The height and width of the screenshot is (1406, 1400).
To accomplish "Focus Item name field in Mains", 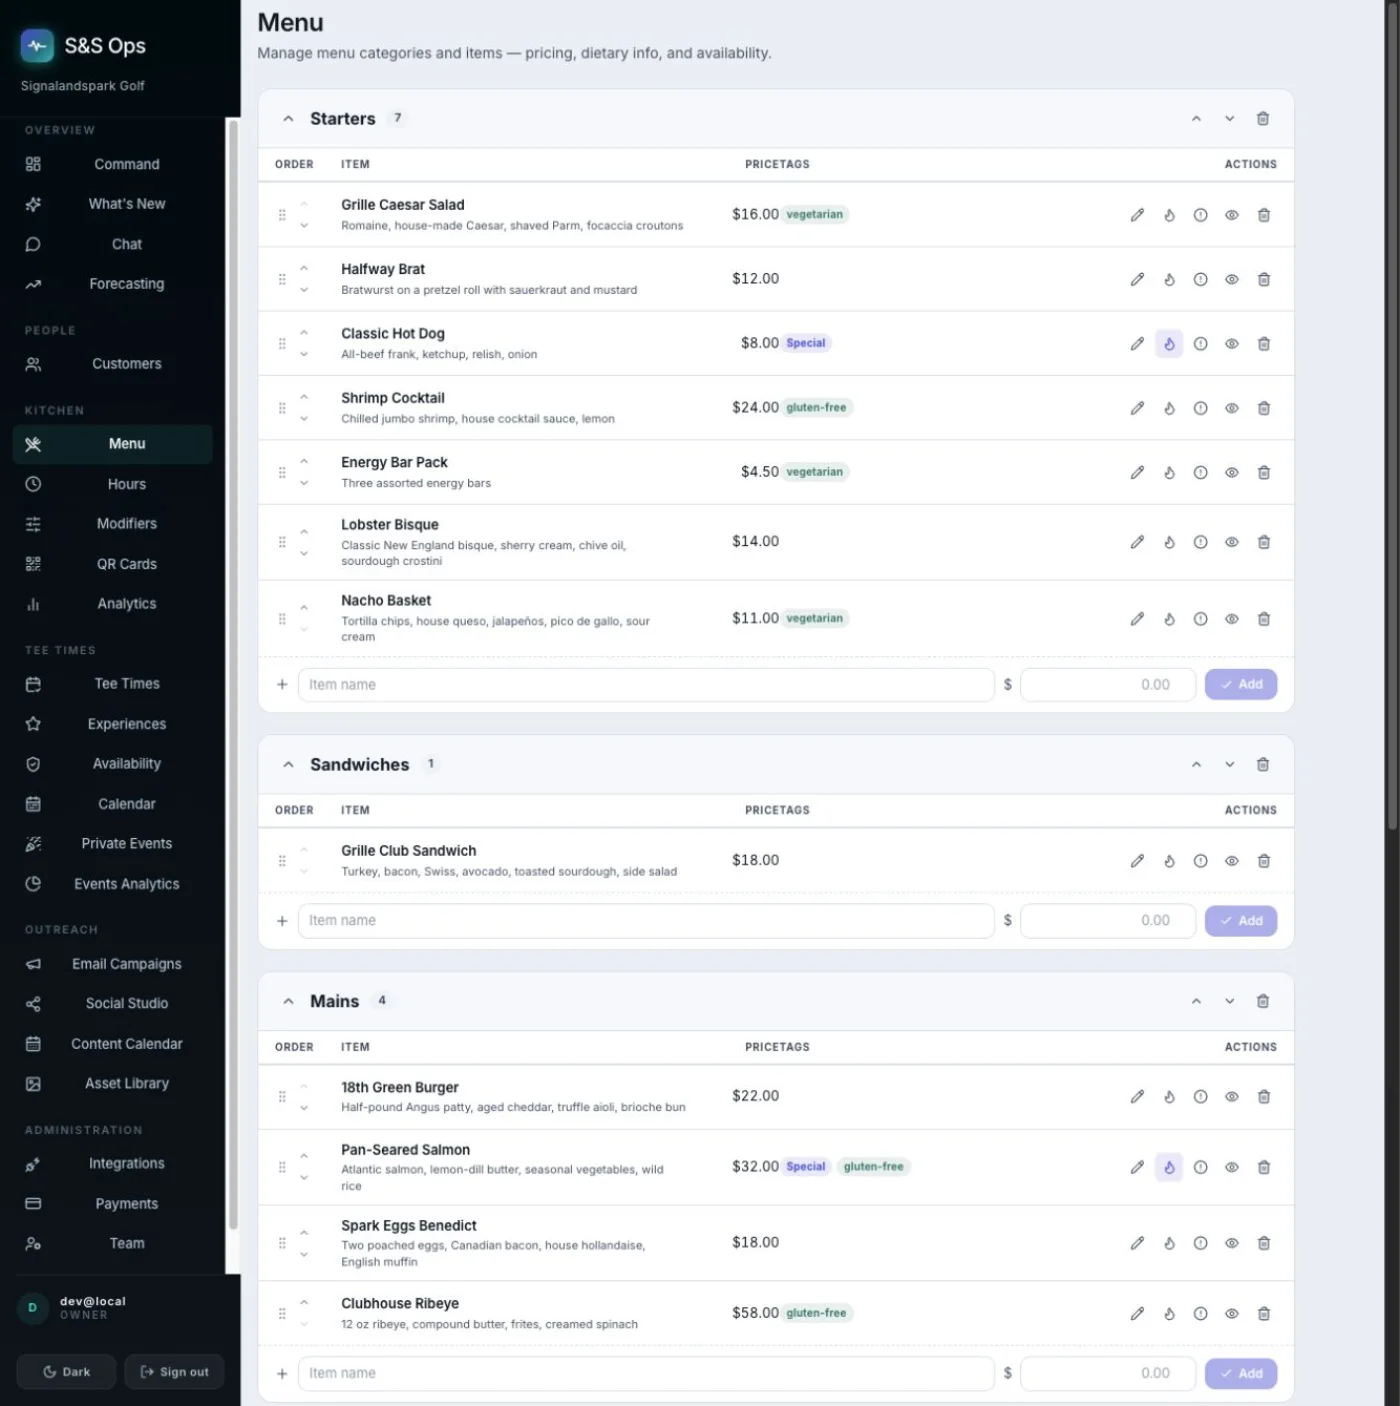I will coord(646,1374).
